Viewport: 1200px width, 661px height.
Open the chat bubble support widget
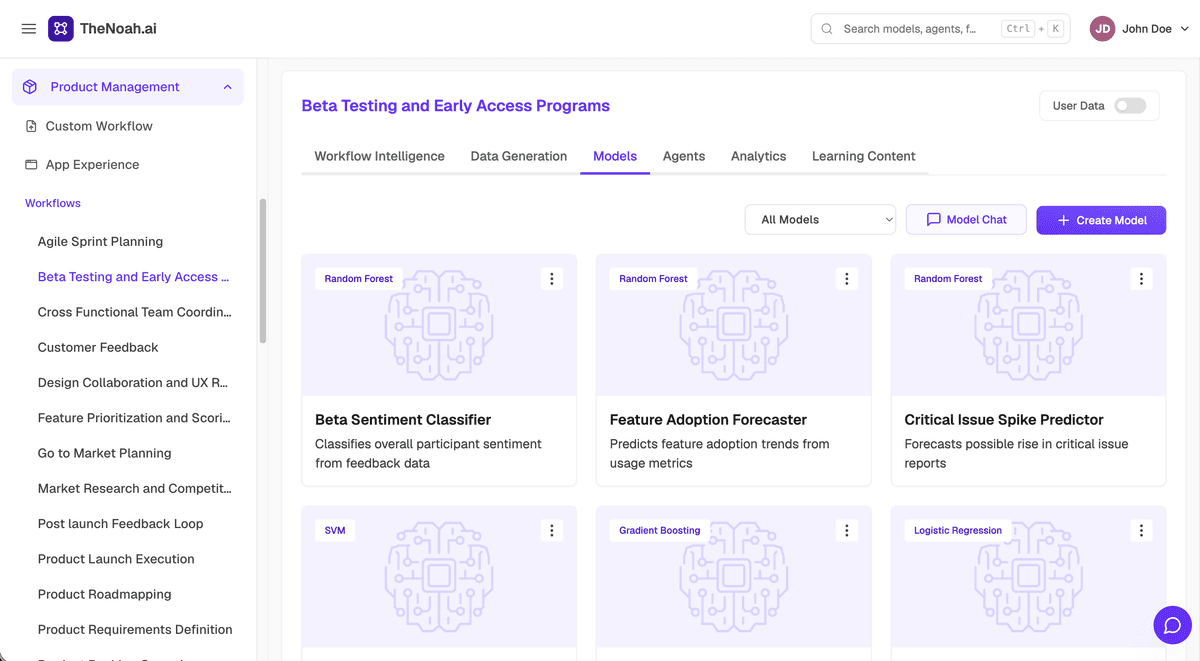click(x=1173, y=625)
